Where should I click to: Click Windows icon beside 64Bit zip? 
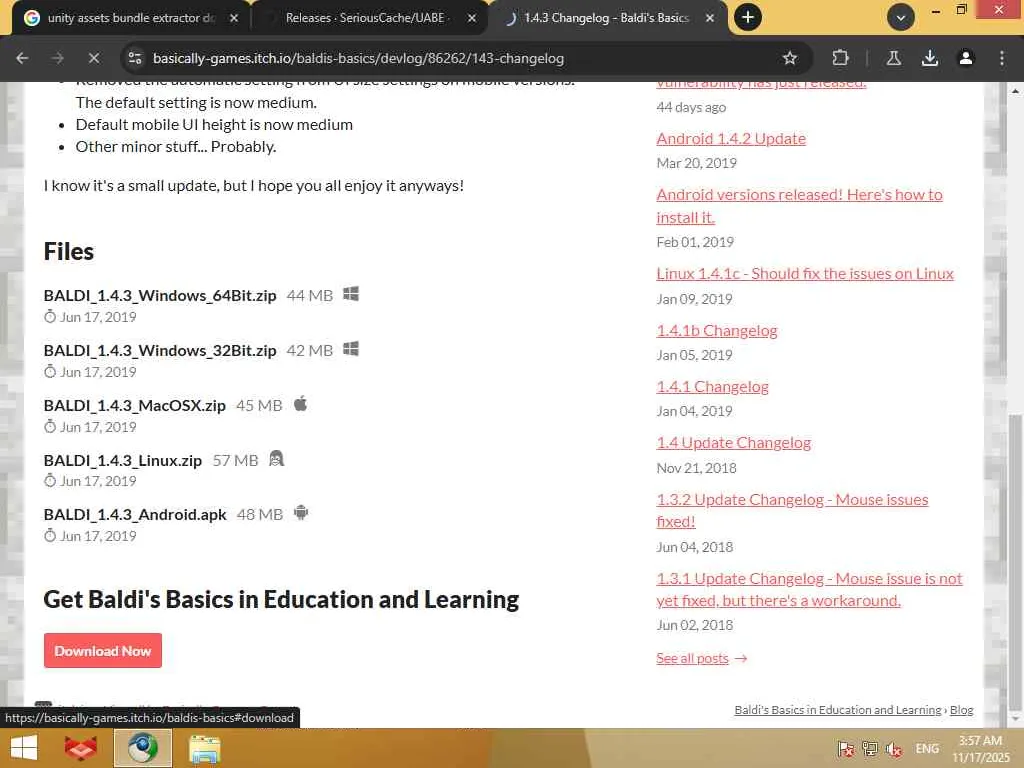(x=351, y=294)
